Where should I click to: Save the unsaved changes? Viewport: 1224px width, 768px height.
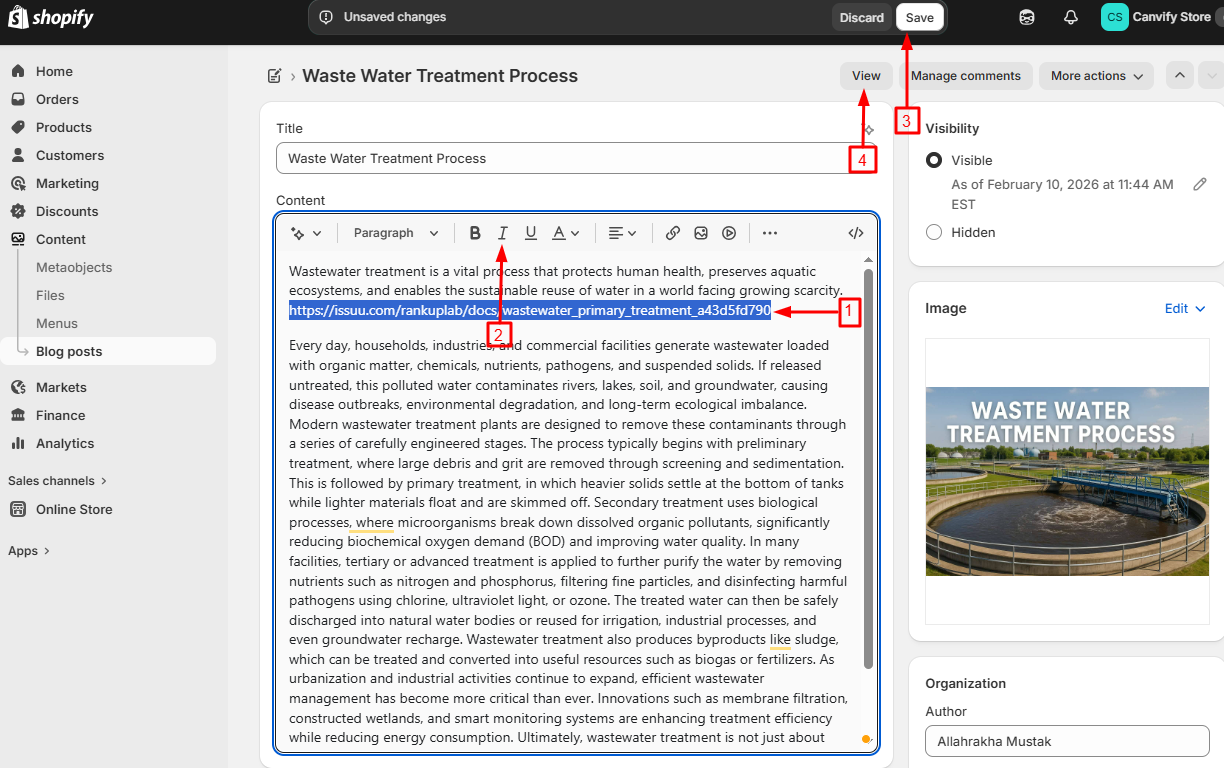click(x=919, y=18)
